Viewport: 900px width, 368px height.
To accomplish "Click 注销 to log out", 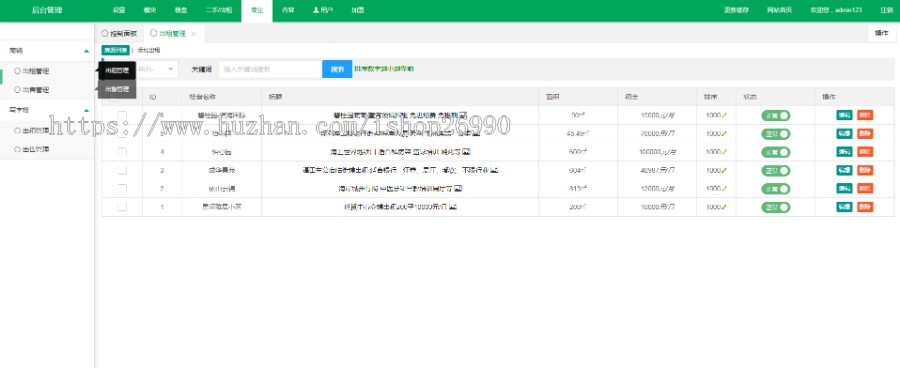I will click(x=886, y=10).
